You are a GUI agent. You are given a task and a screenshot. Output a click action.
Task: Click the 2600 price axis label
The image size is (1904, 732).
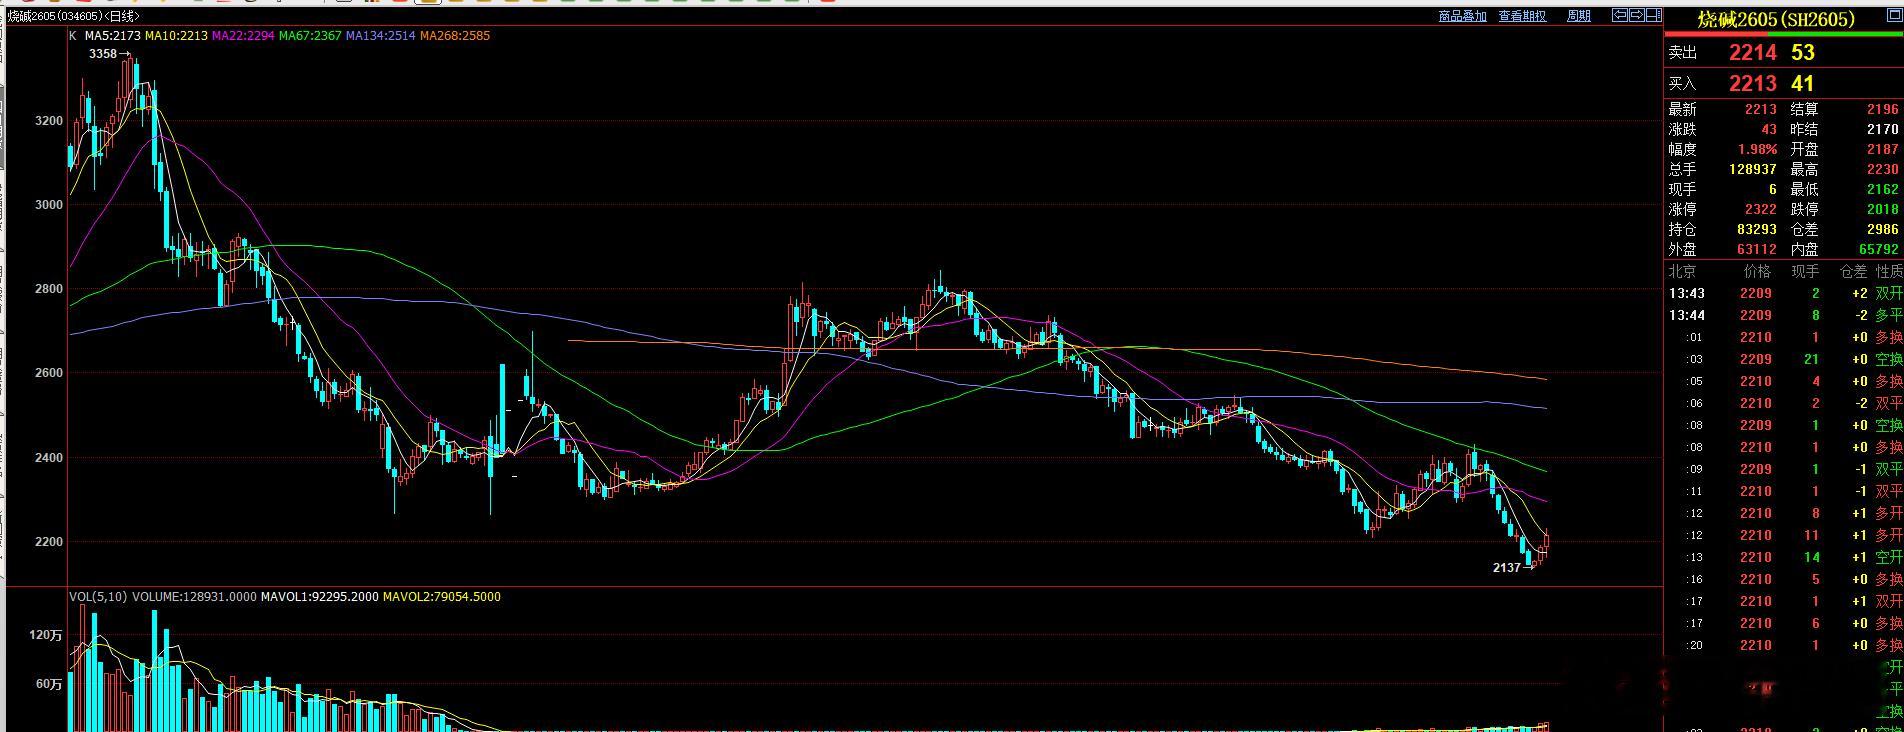tap(49, 373)
